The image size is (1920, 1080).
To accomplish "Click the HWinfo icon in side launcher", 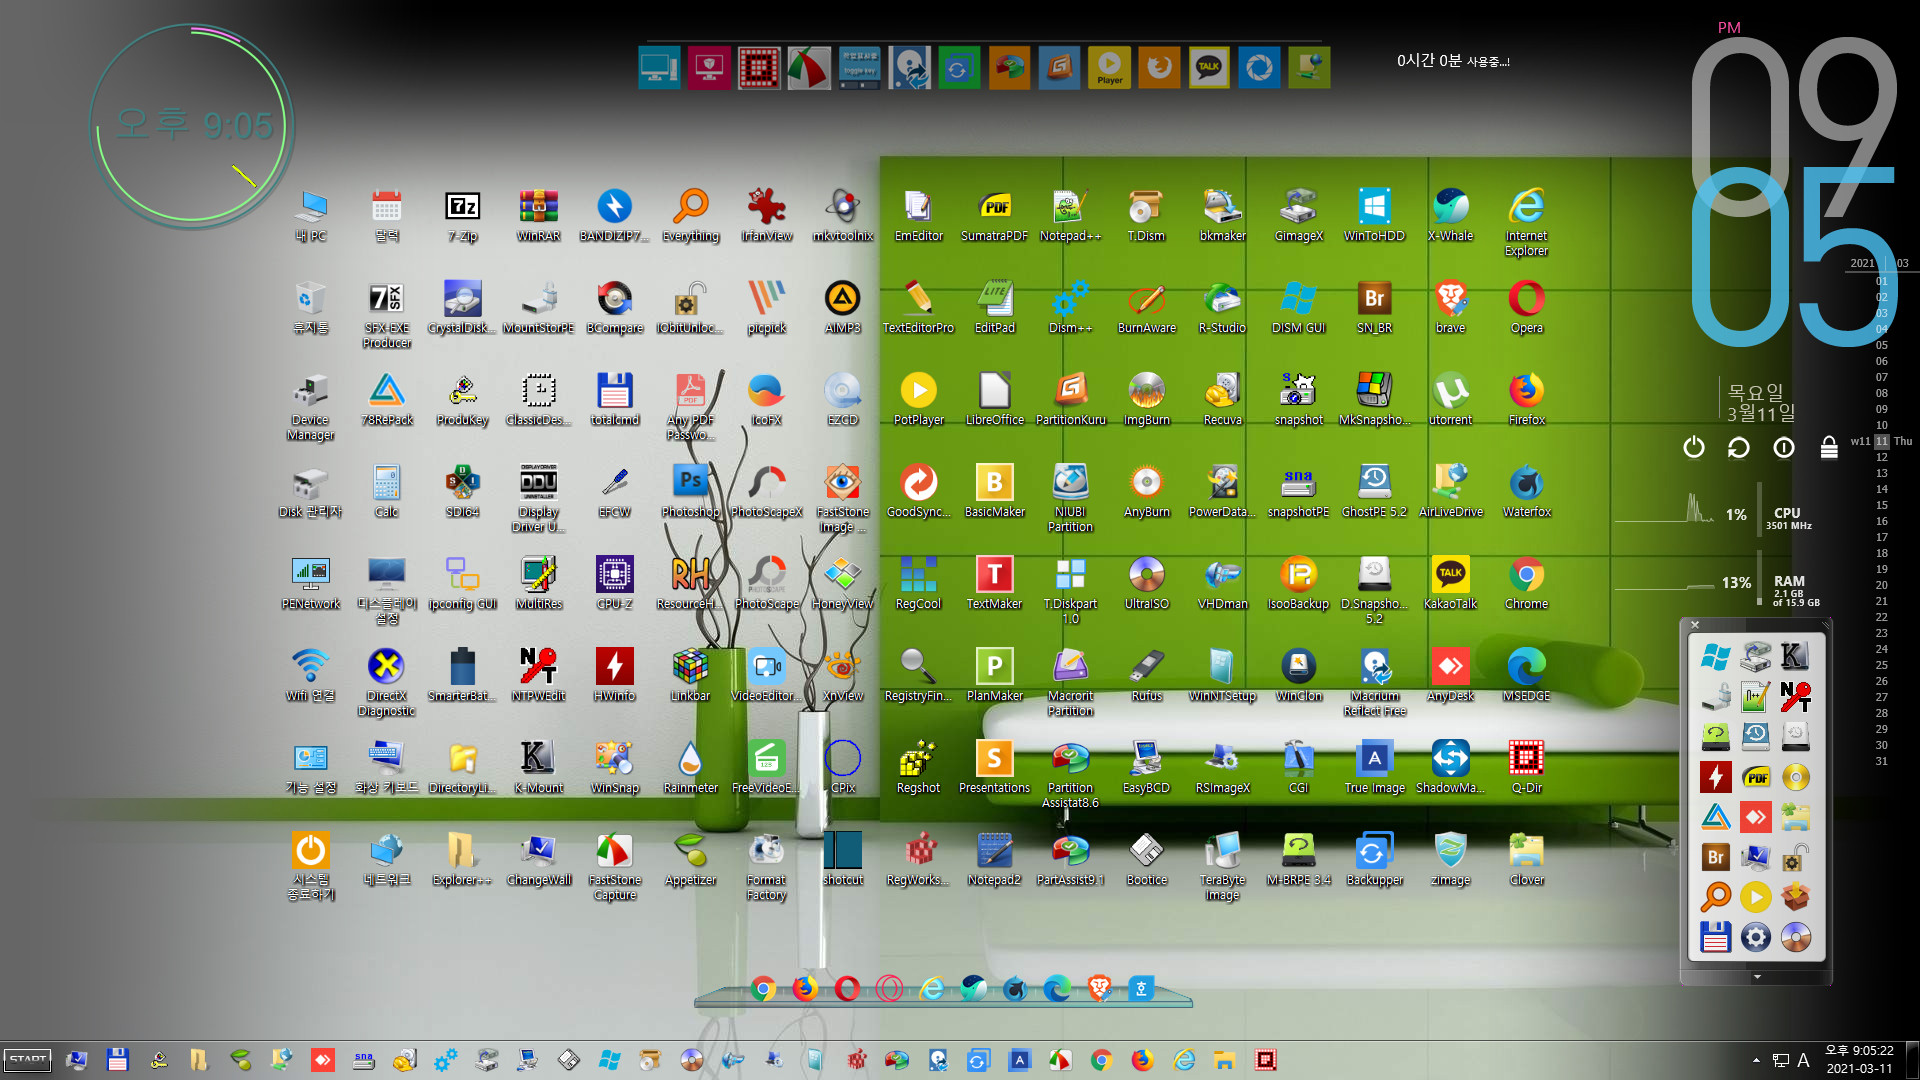I will coord(1716,777).
